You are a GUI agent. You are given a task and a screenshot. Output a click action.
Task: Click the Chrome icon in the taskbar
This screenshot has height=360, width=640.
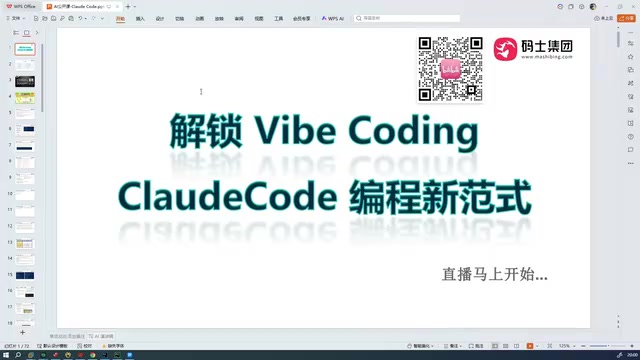pyautogui.click(x=93, y=355)
